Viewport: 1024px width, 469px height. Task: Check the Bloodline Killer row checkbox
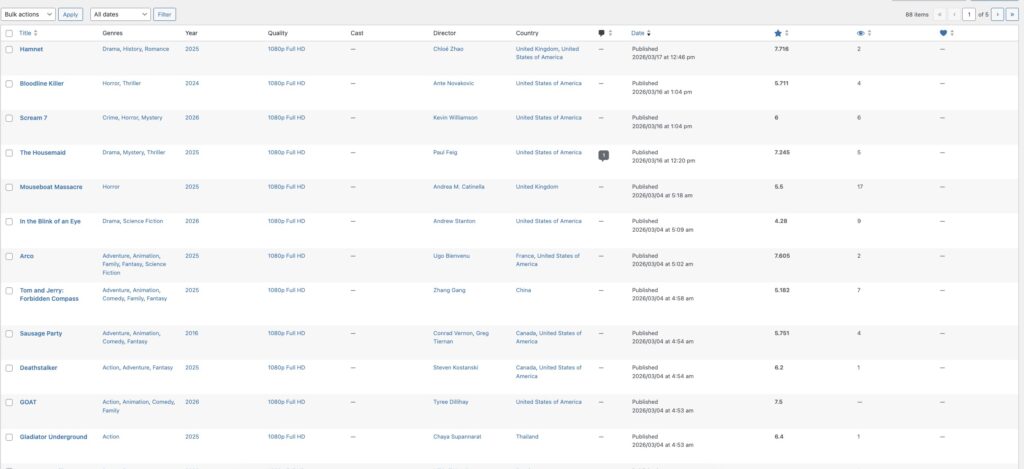pyautogui.click(x=9, y=84)
